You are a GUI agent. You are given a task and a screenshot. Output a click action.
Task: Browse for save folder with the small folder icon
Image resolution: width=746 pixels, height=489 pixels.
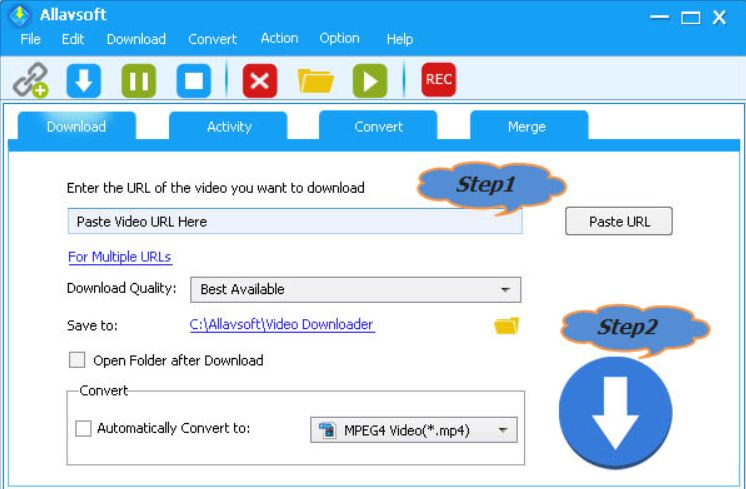[507, 326]
